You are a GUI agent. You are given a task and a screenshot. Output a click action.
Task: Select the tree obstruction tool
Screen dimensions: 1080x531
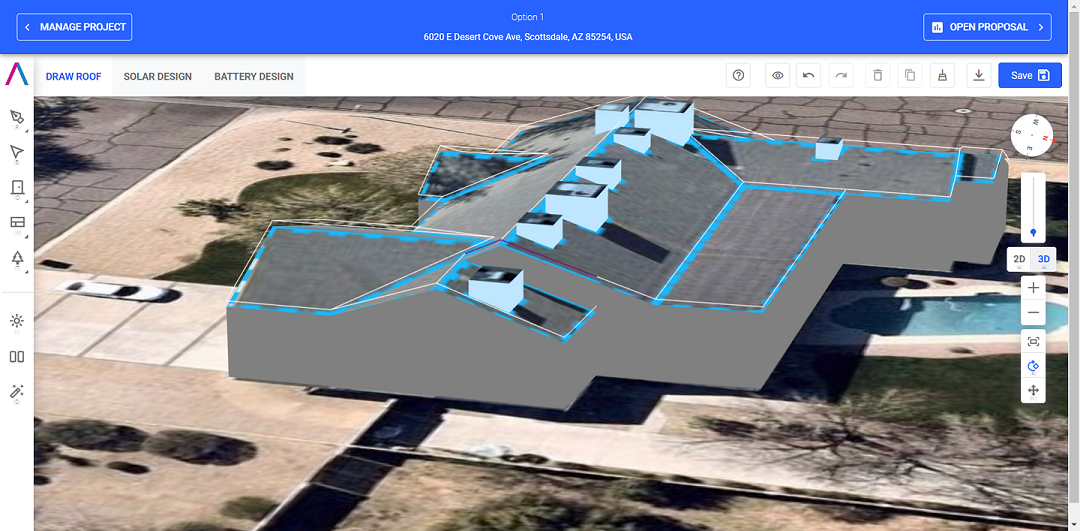[16, 259]
